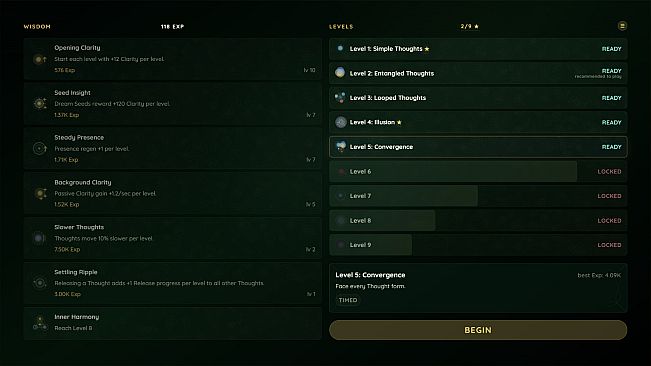Start the level with the BEGIN button
This screenshot has height=366, width=651.
(x=478, y=330)
